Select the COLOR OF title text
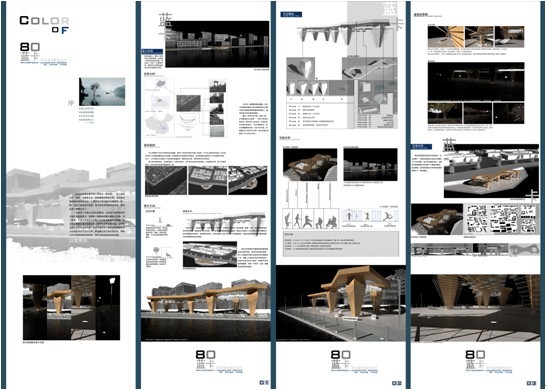Image resolution: width=546 pixels, height=391 pixels. tap(44, 25)
